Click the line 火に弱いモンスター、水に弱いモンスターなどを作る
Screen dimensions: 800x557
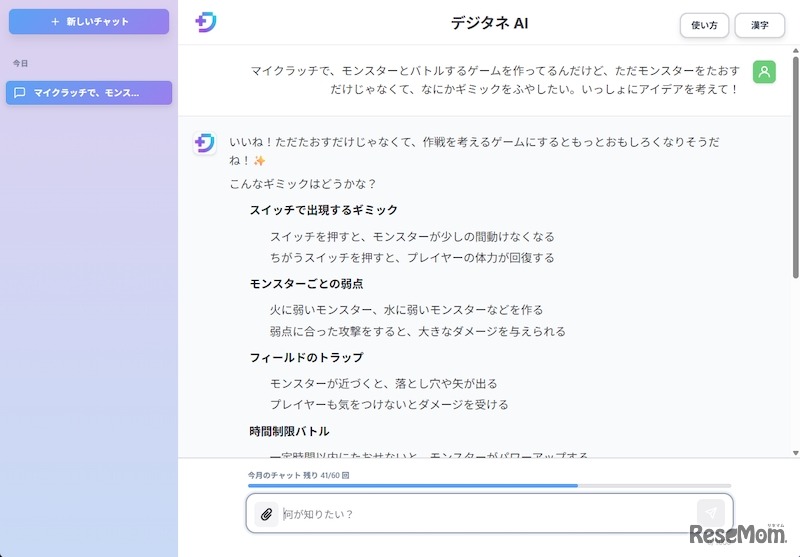click(407, 310)
